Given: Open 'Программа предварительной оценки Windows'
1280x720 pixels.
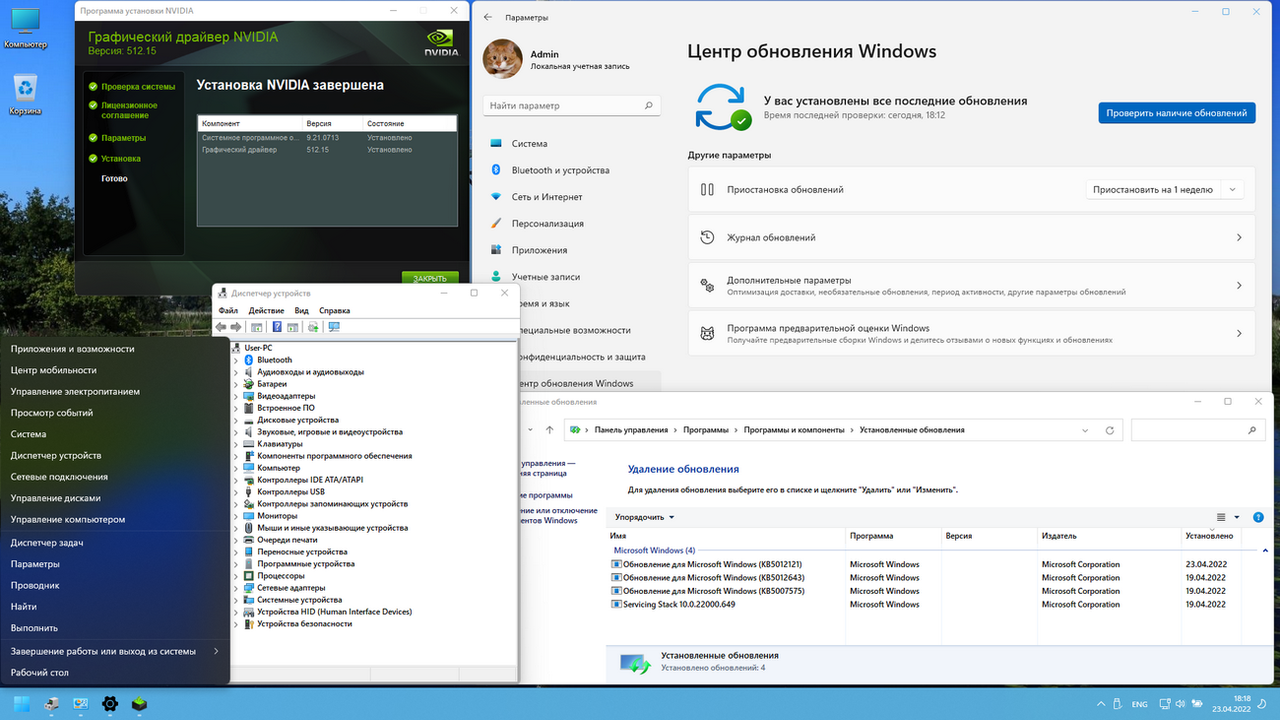Looking at the screenshot, I should (971, 334).
